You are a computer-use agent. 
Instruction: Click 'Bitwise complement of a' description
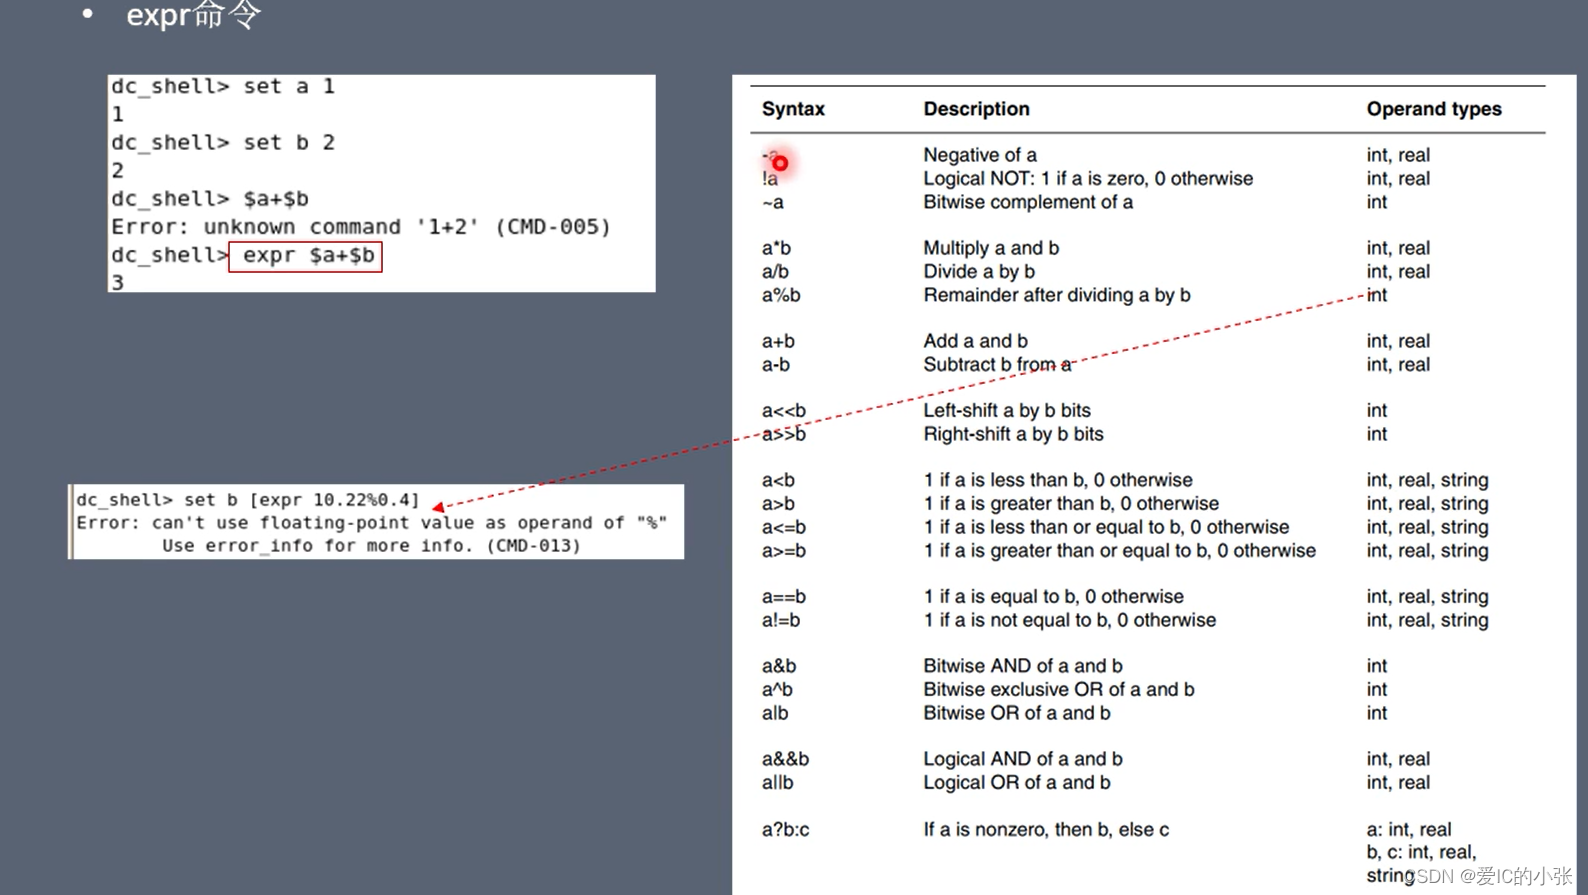pyautogui.click(x=1028, y=203)
